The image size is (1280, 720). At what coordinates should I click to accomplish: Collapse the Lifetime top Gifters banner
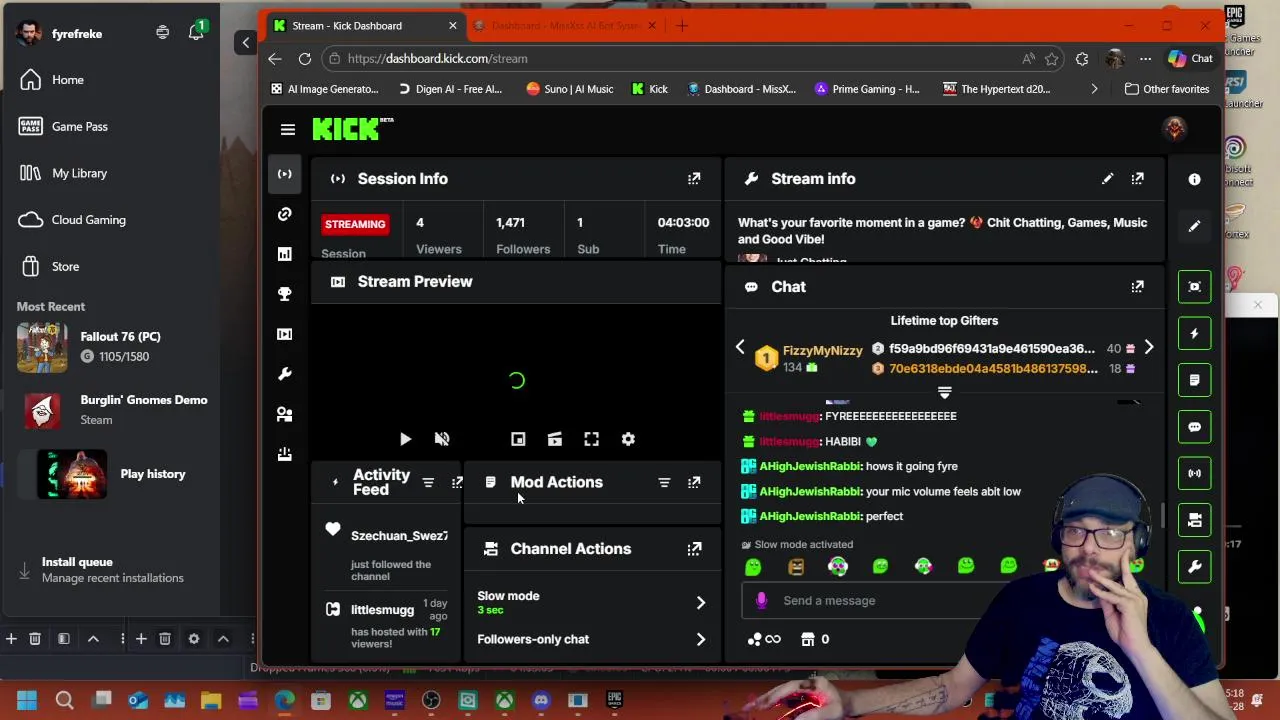click(944, 393)
